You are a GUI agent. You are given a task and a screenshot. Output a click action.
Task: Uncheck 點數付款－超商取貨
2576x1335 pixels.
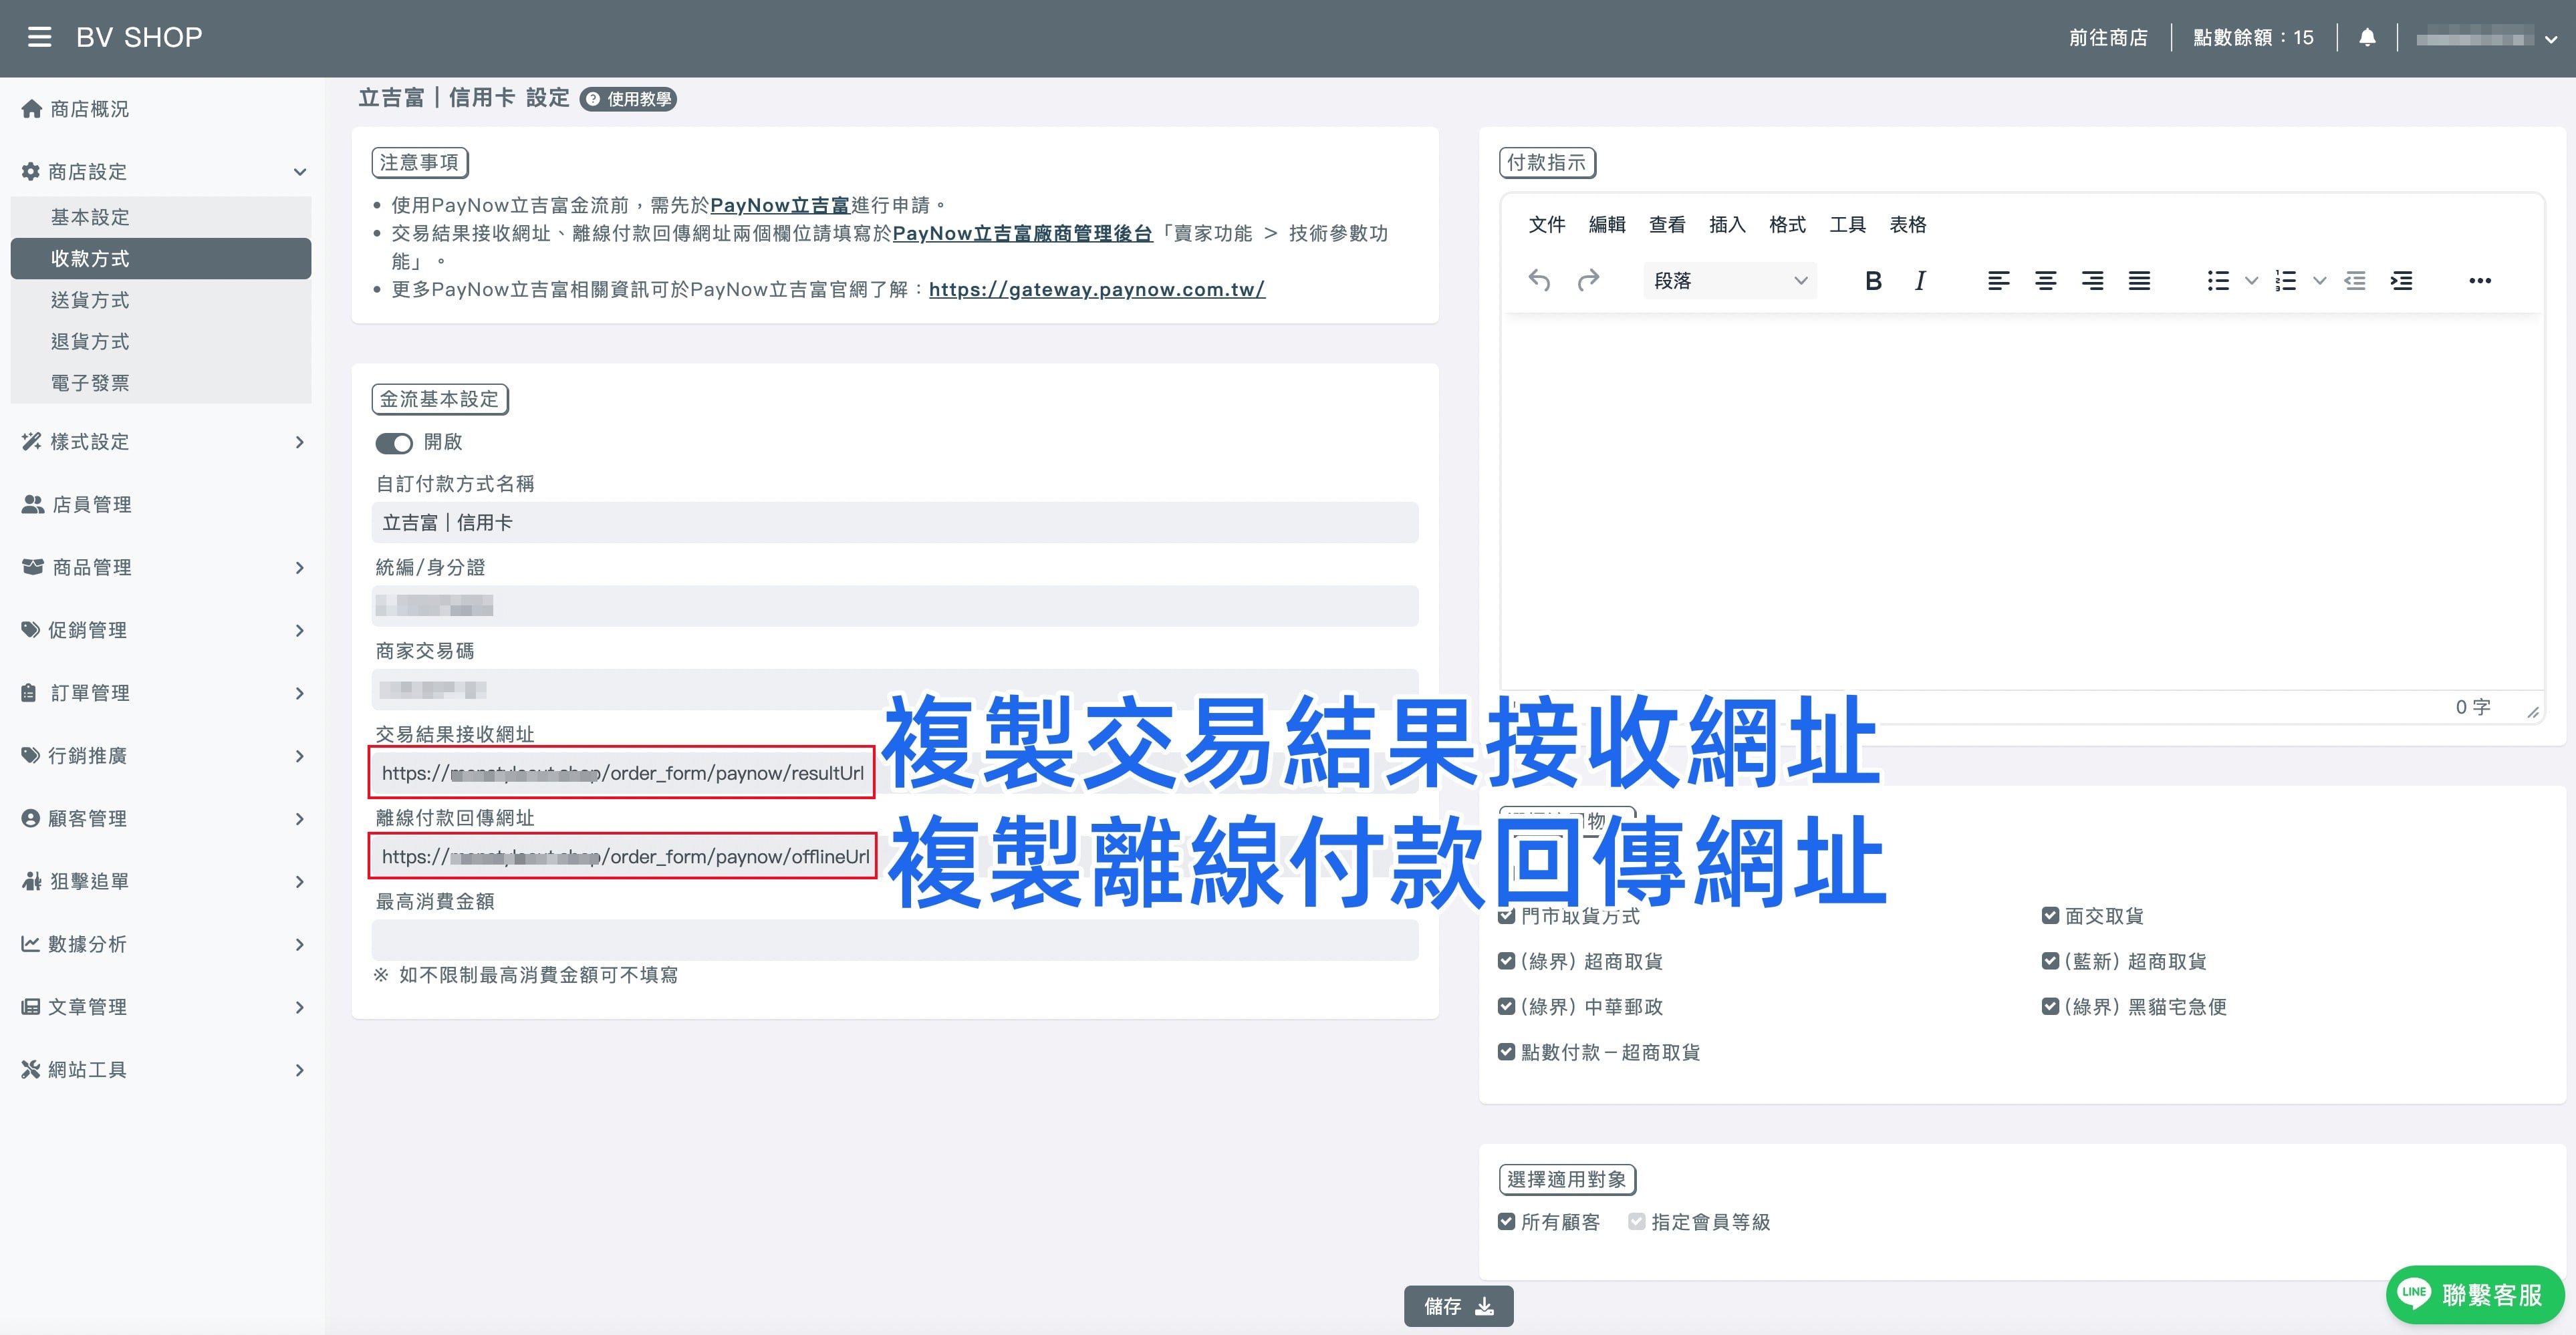pos(1506,1052)
